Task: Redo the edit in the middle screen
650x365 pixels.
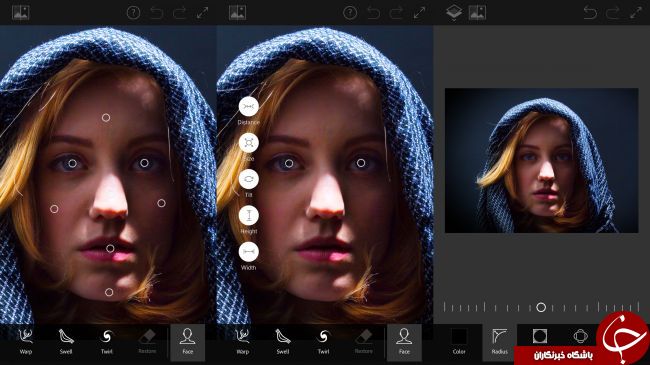Action: tap(396, 13)
